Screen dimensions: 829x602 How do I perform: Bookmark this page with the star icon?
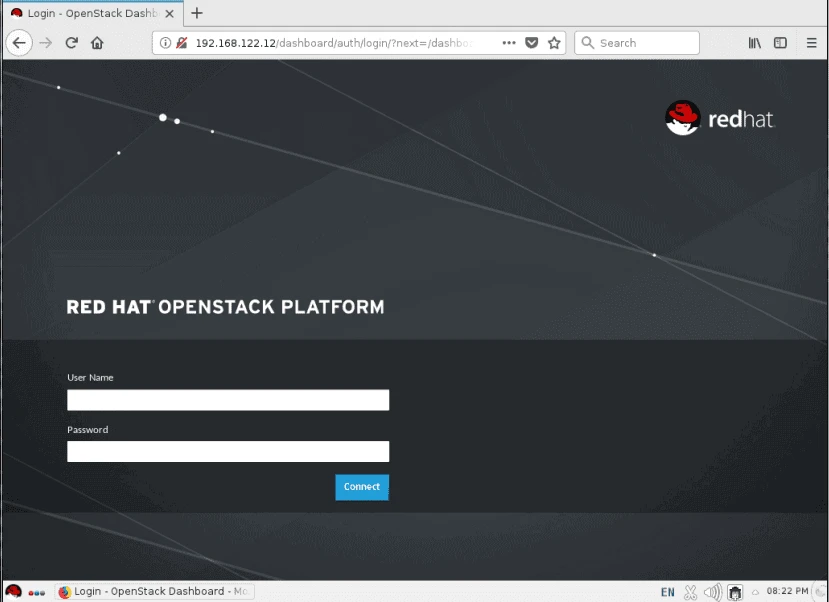(x=554, y=43)
